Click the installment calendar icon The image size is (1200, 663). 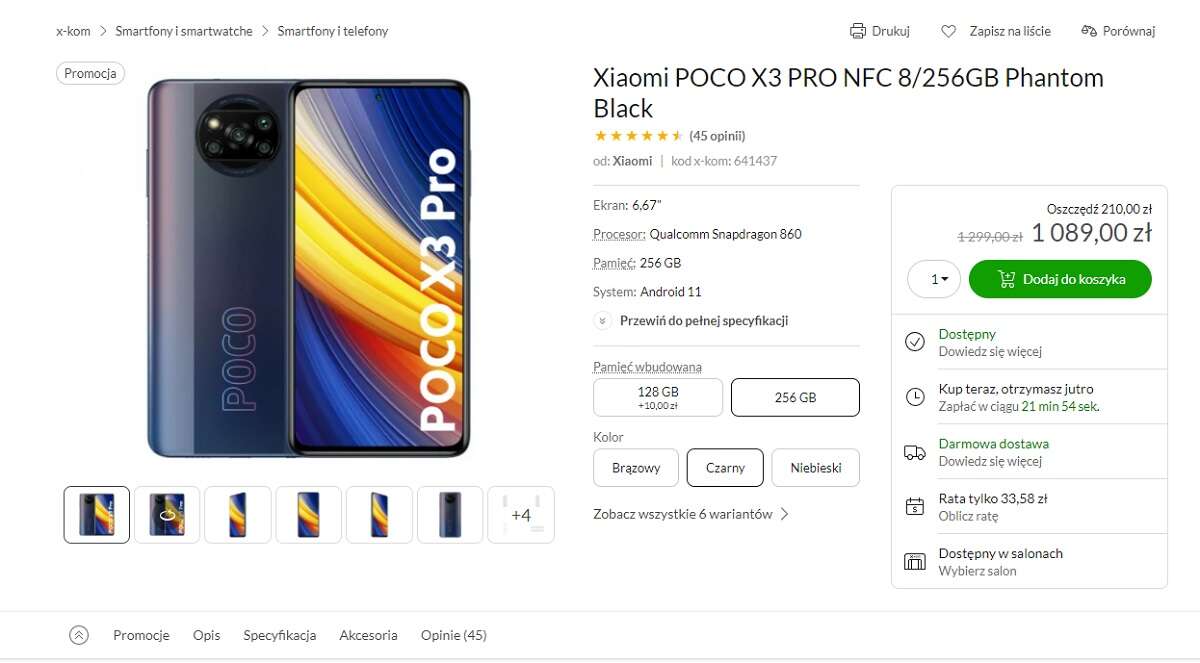pyautogui.click(x=914, y=506)
